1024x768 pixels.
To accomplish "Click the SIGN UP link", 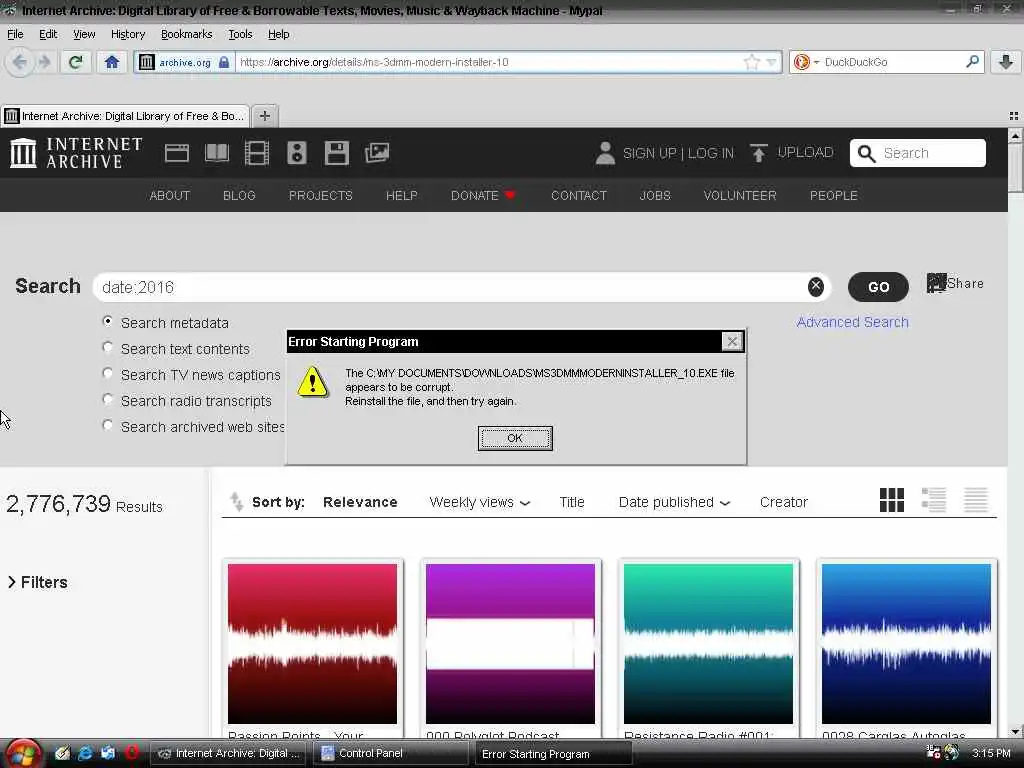I will pyautogui.click(x=649, y=153).
